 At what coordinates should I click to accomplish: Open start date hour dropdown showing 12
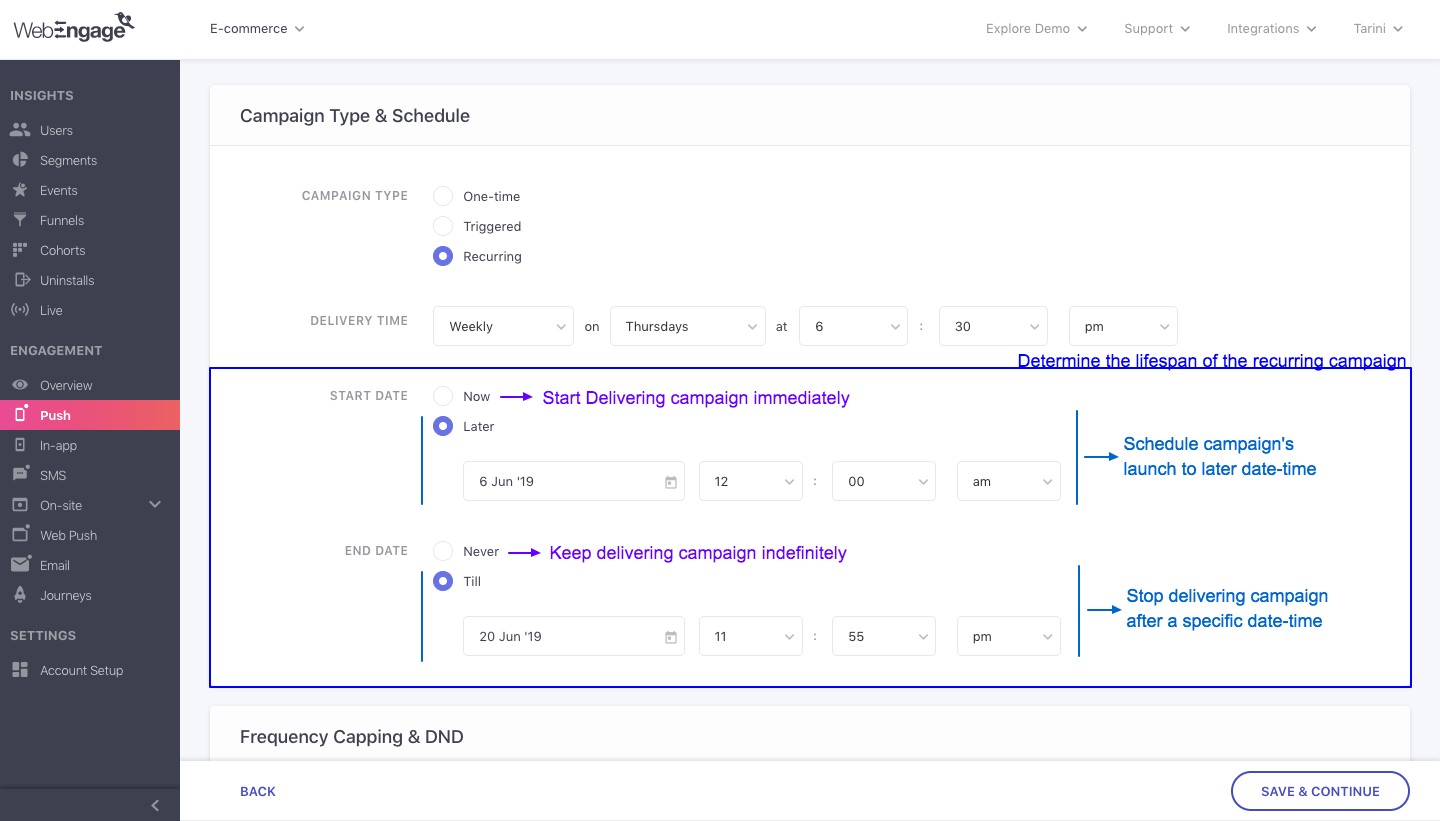[751, 481]
